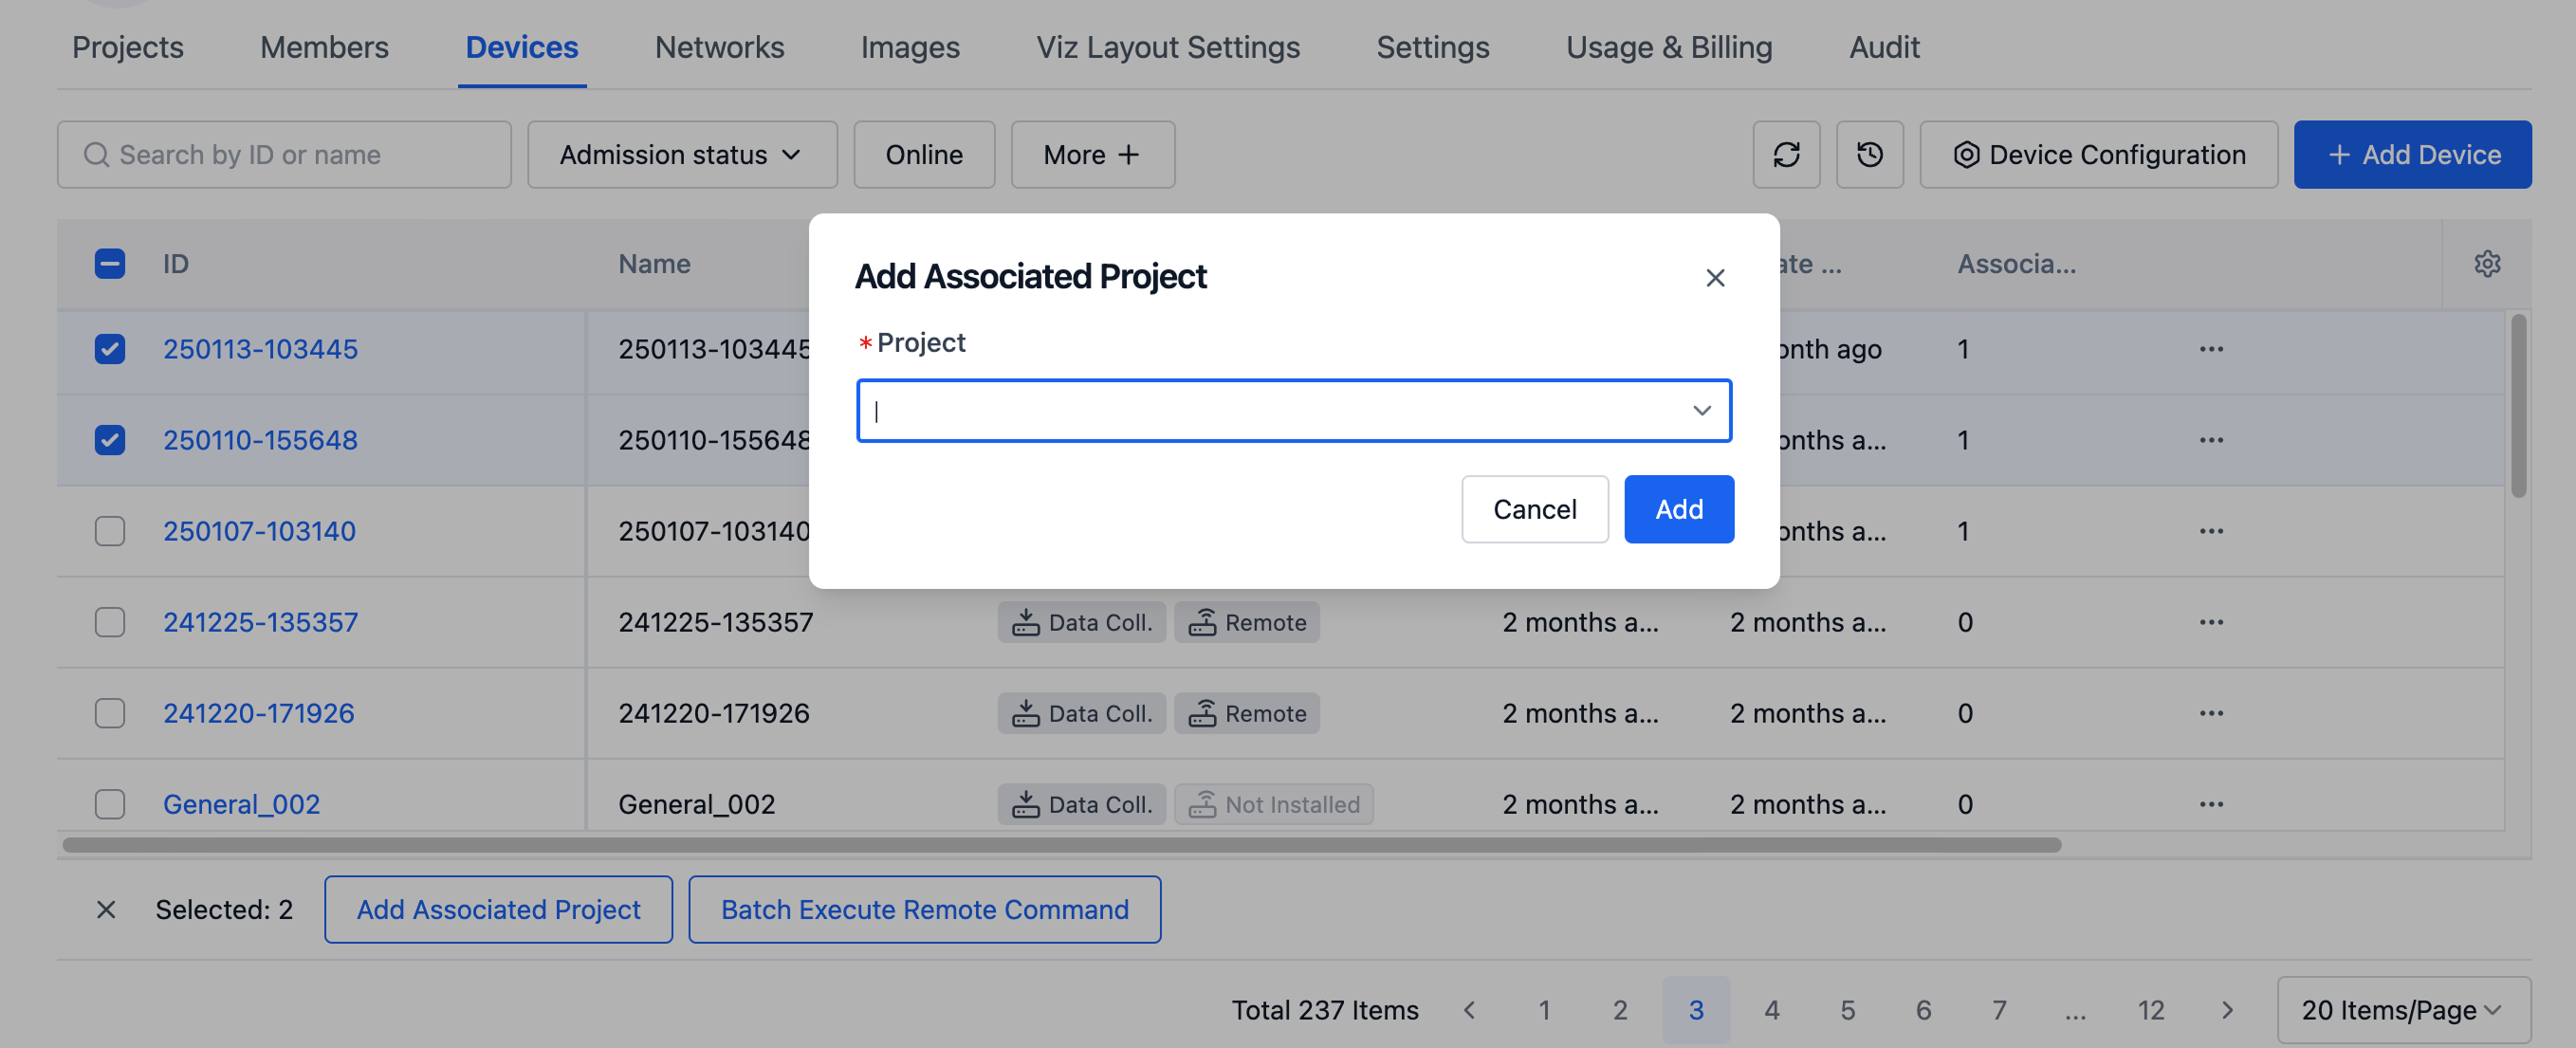
Task: Close the Add Associated Project dialog
Action: click(1715, 278)
